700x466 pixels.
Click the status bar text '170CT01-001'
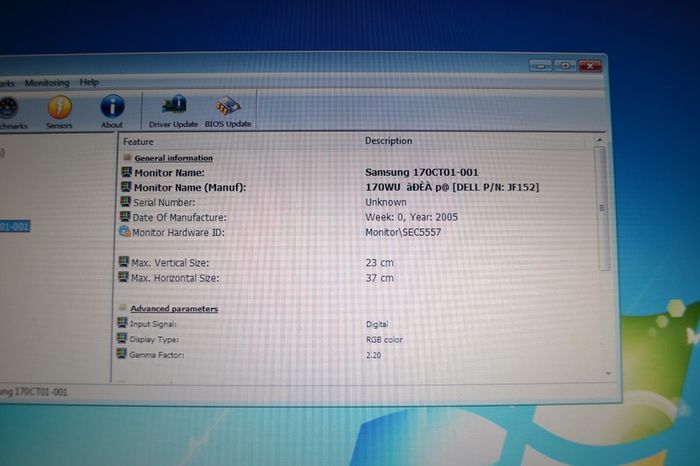click(x=40, y=392)
